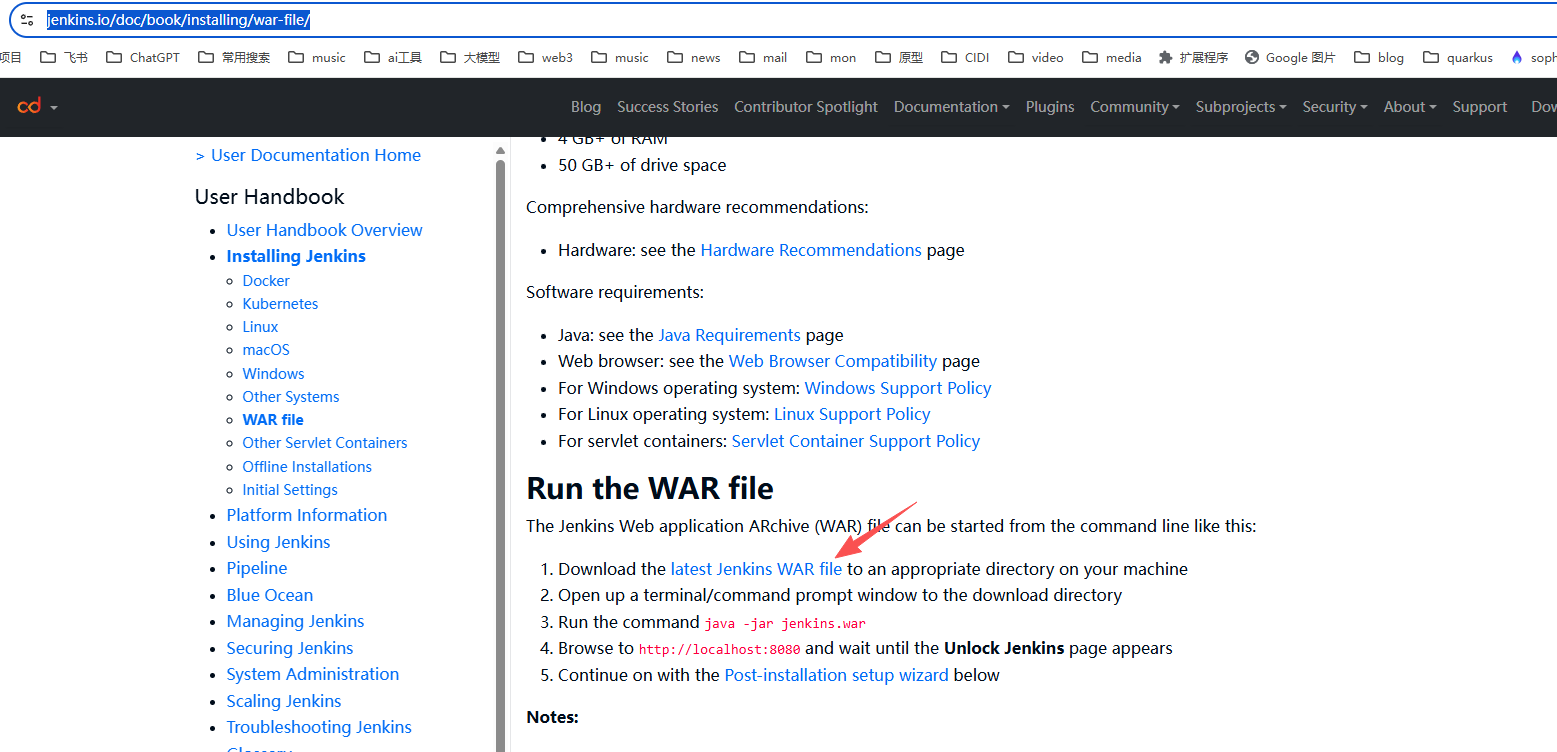The height and width of the screenshot is (752, 1557).
Task: Open the video bookmark folder
Action: (x=1035, y=58)
